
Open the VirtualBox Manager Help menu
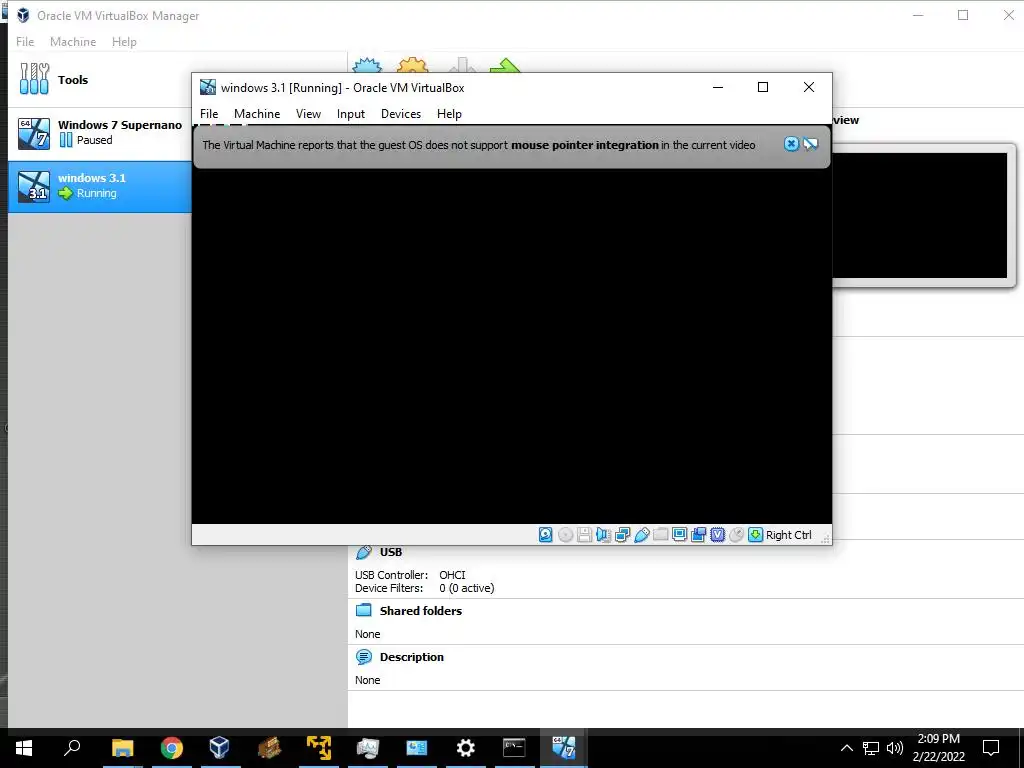point(124,42)
